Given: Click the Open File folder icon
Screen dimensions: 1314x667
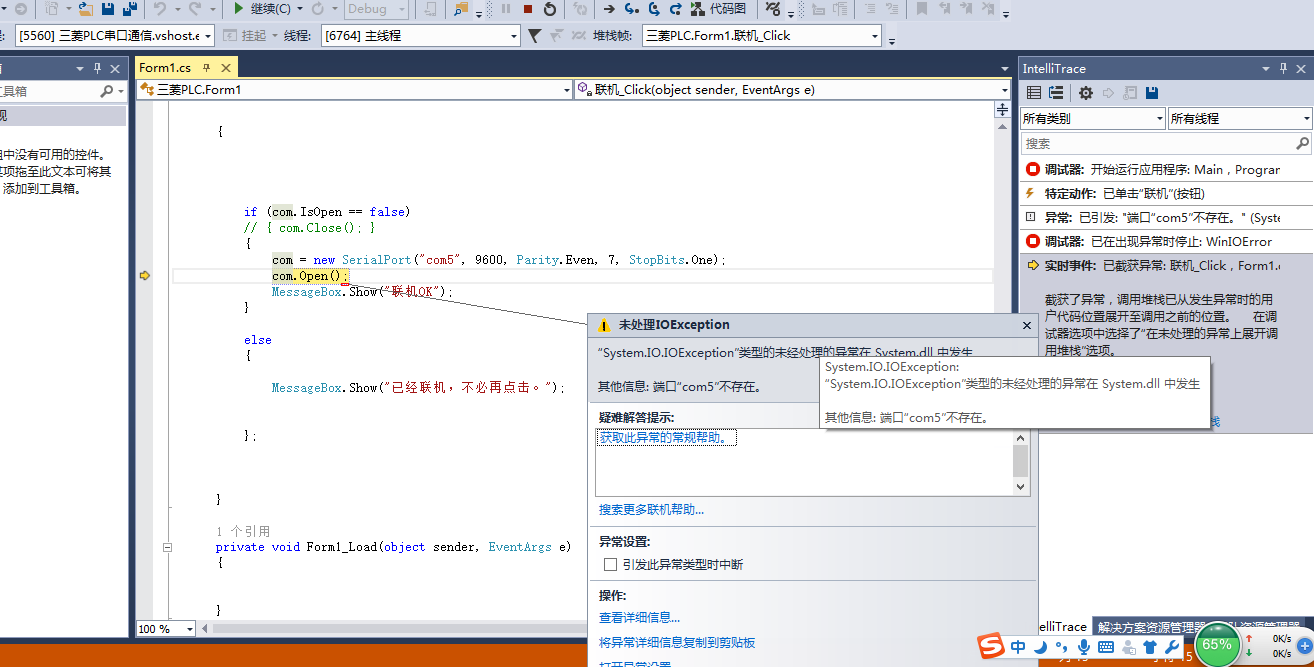Looking at the screenshot, I should pyautogui.click(x=85, y=9).
